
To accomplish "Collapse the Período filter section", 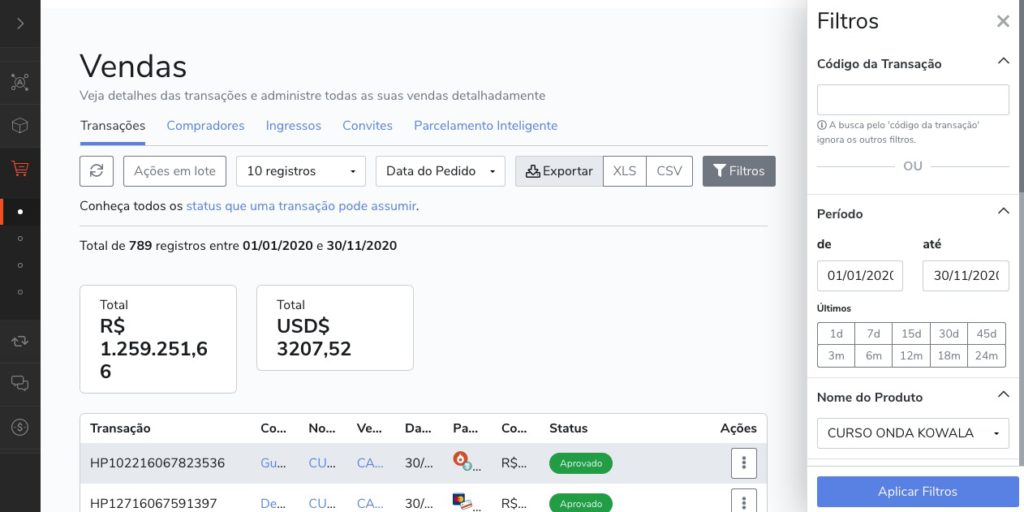I will click(x=1003, y=211).
